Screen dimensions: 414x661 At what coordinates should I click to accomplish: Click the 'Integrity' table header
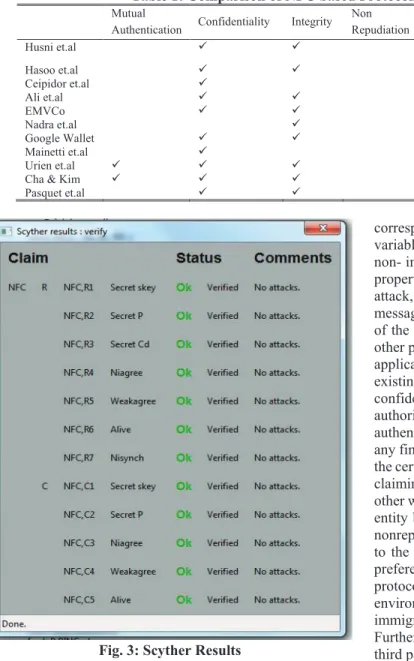(312, 21)
